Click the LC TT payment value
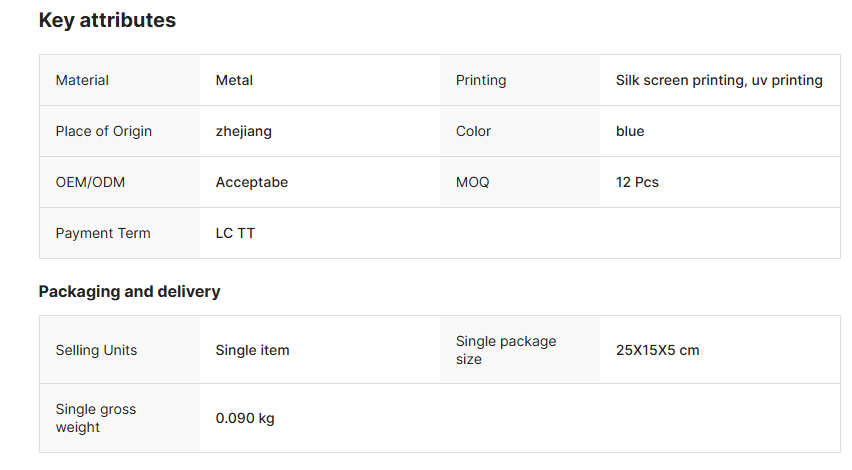852x470 pixels. (235, 233)
